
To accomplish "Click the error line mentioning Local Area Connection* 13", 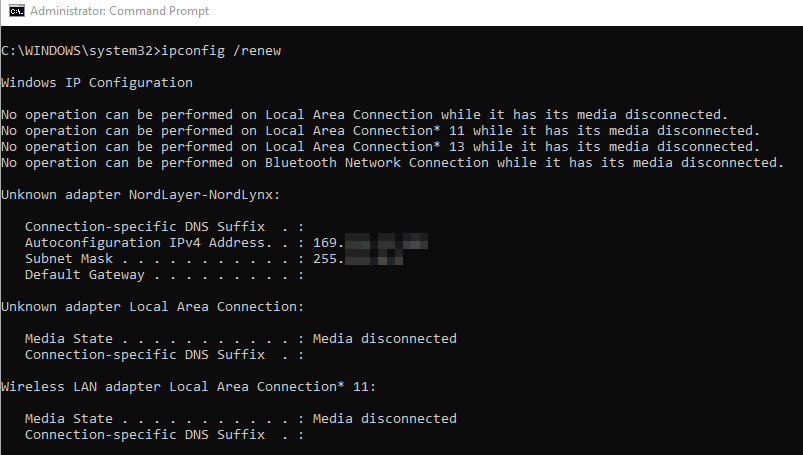I will (x=380, y=146).
